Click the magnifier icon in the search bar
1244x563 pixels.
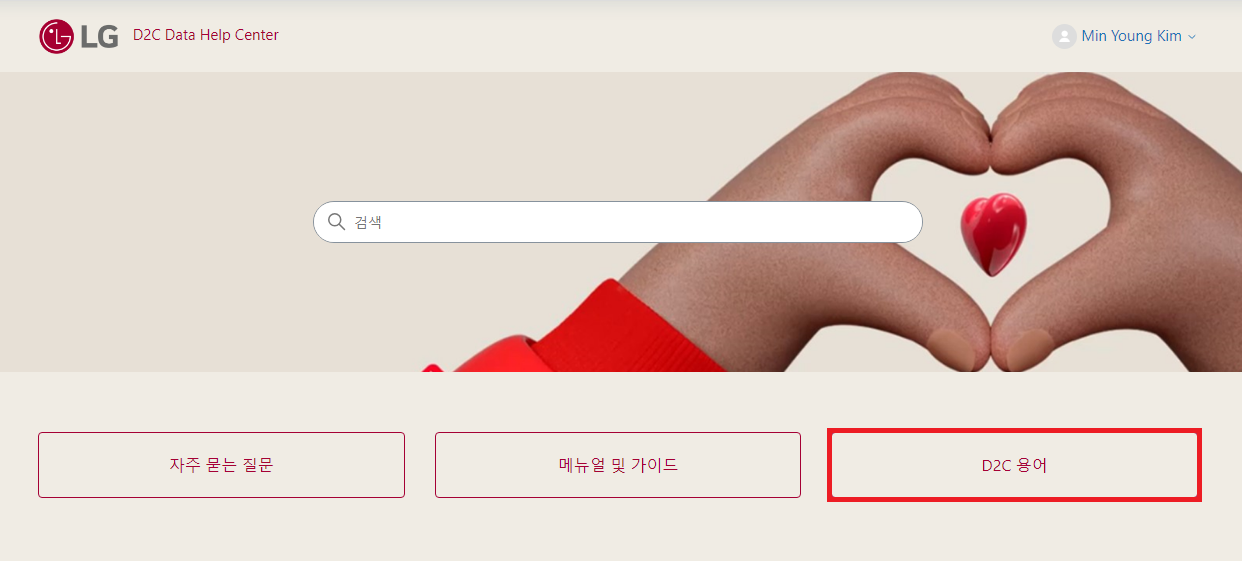click(x=337, y=222)
